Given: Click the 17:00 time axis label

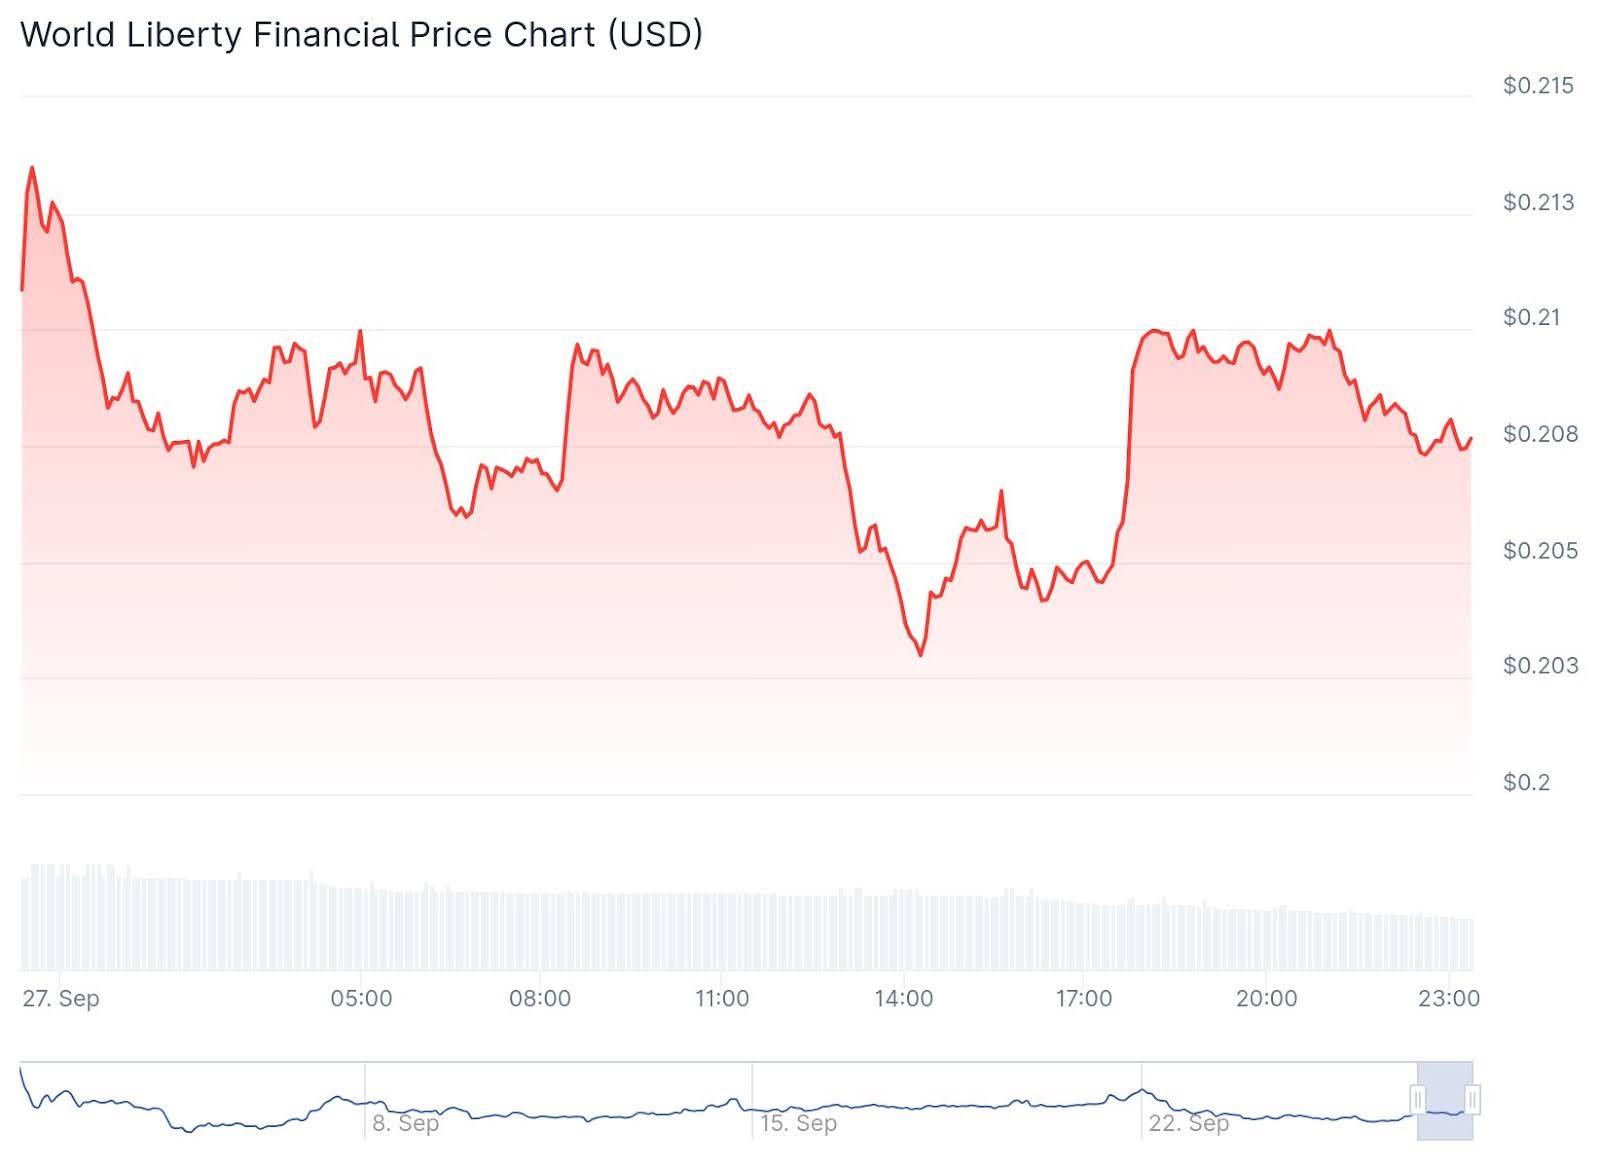Looking at the screenshot, I should coord(1084,998).
